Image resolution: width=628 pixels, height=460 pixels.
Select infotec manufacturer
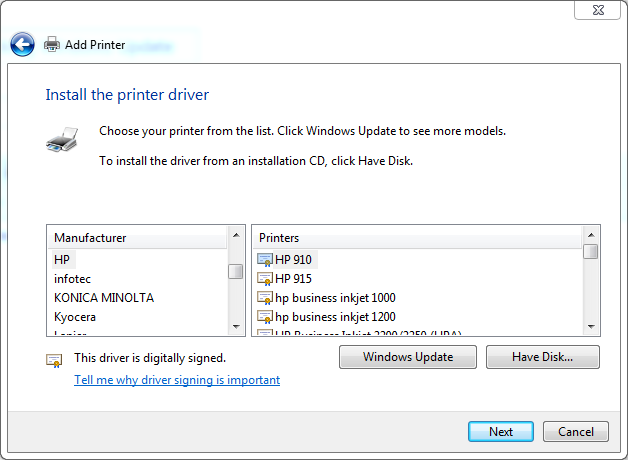72,279
